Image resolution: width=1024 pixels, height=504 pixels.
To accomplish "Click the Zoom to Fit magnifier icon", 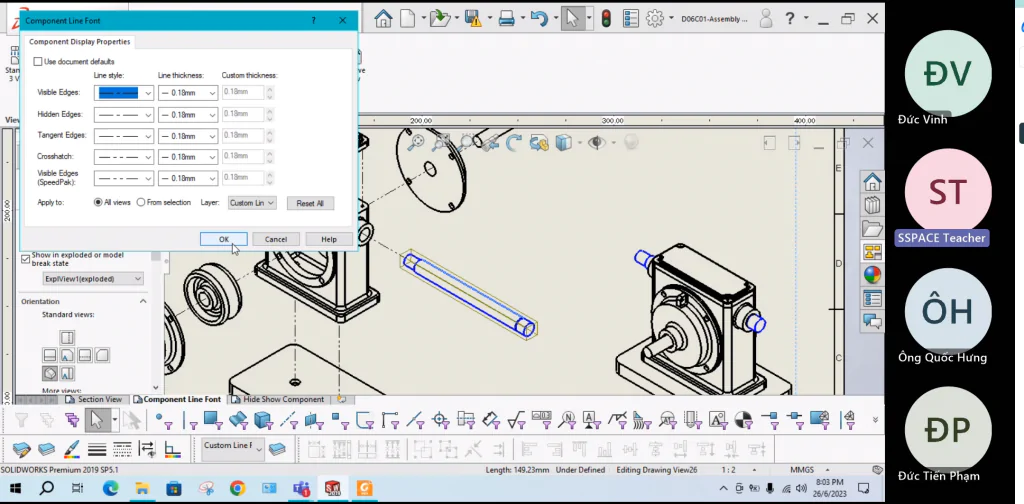I will coord(415,142).
